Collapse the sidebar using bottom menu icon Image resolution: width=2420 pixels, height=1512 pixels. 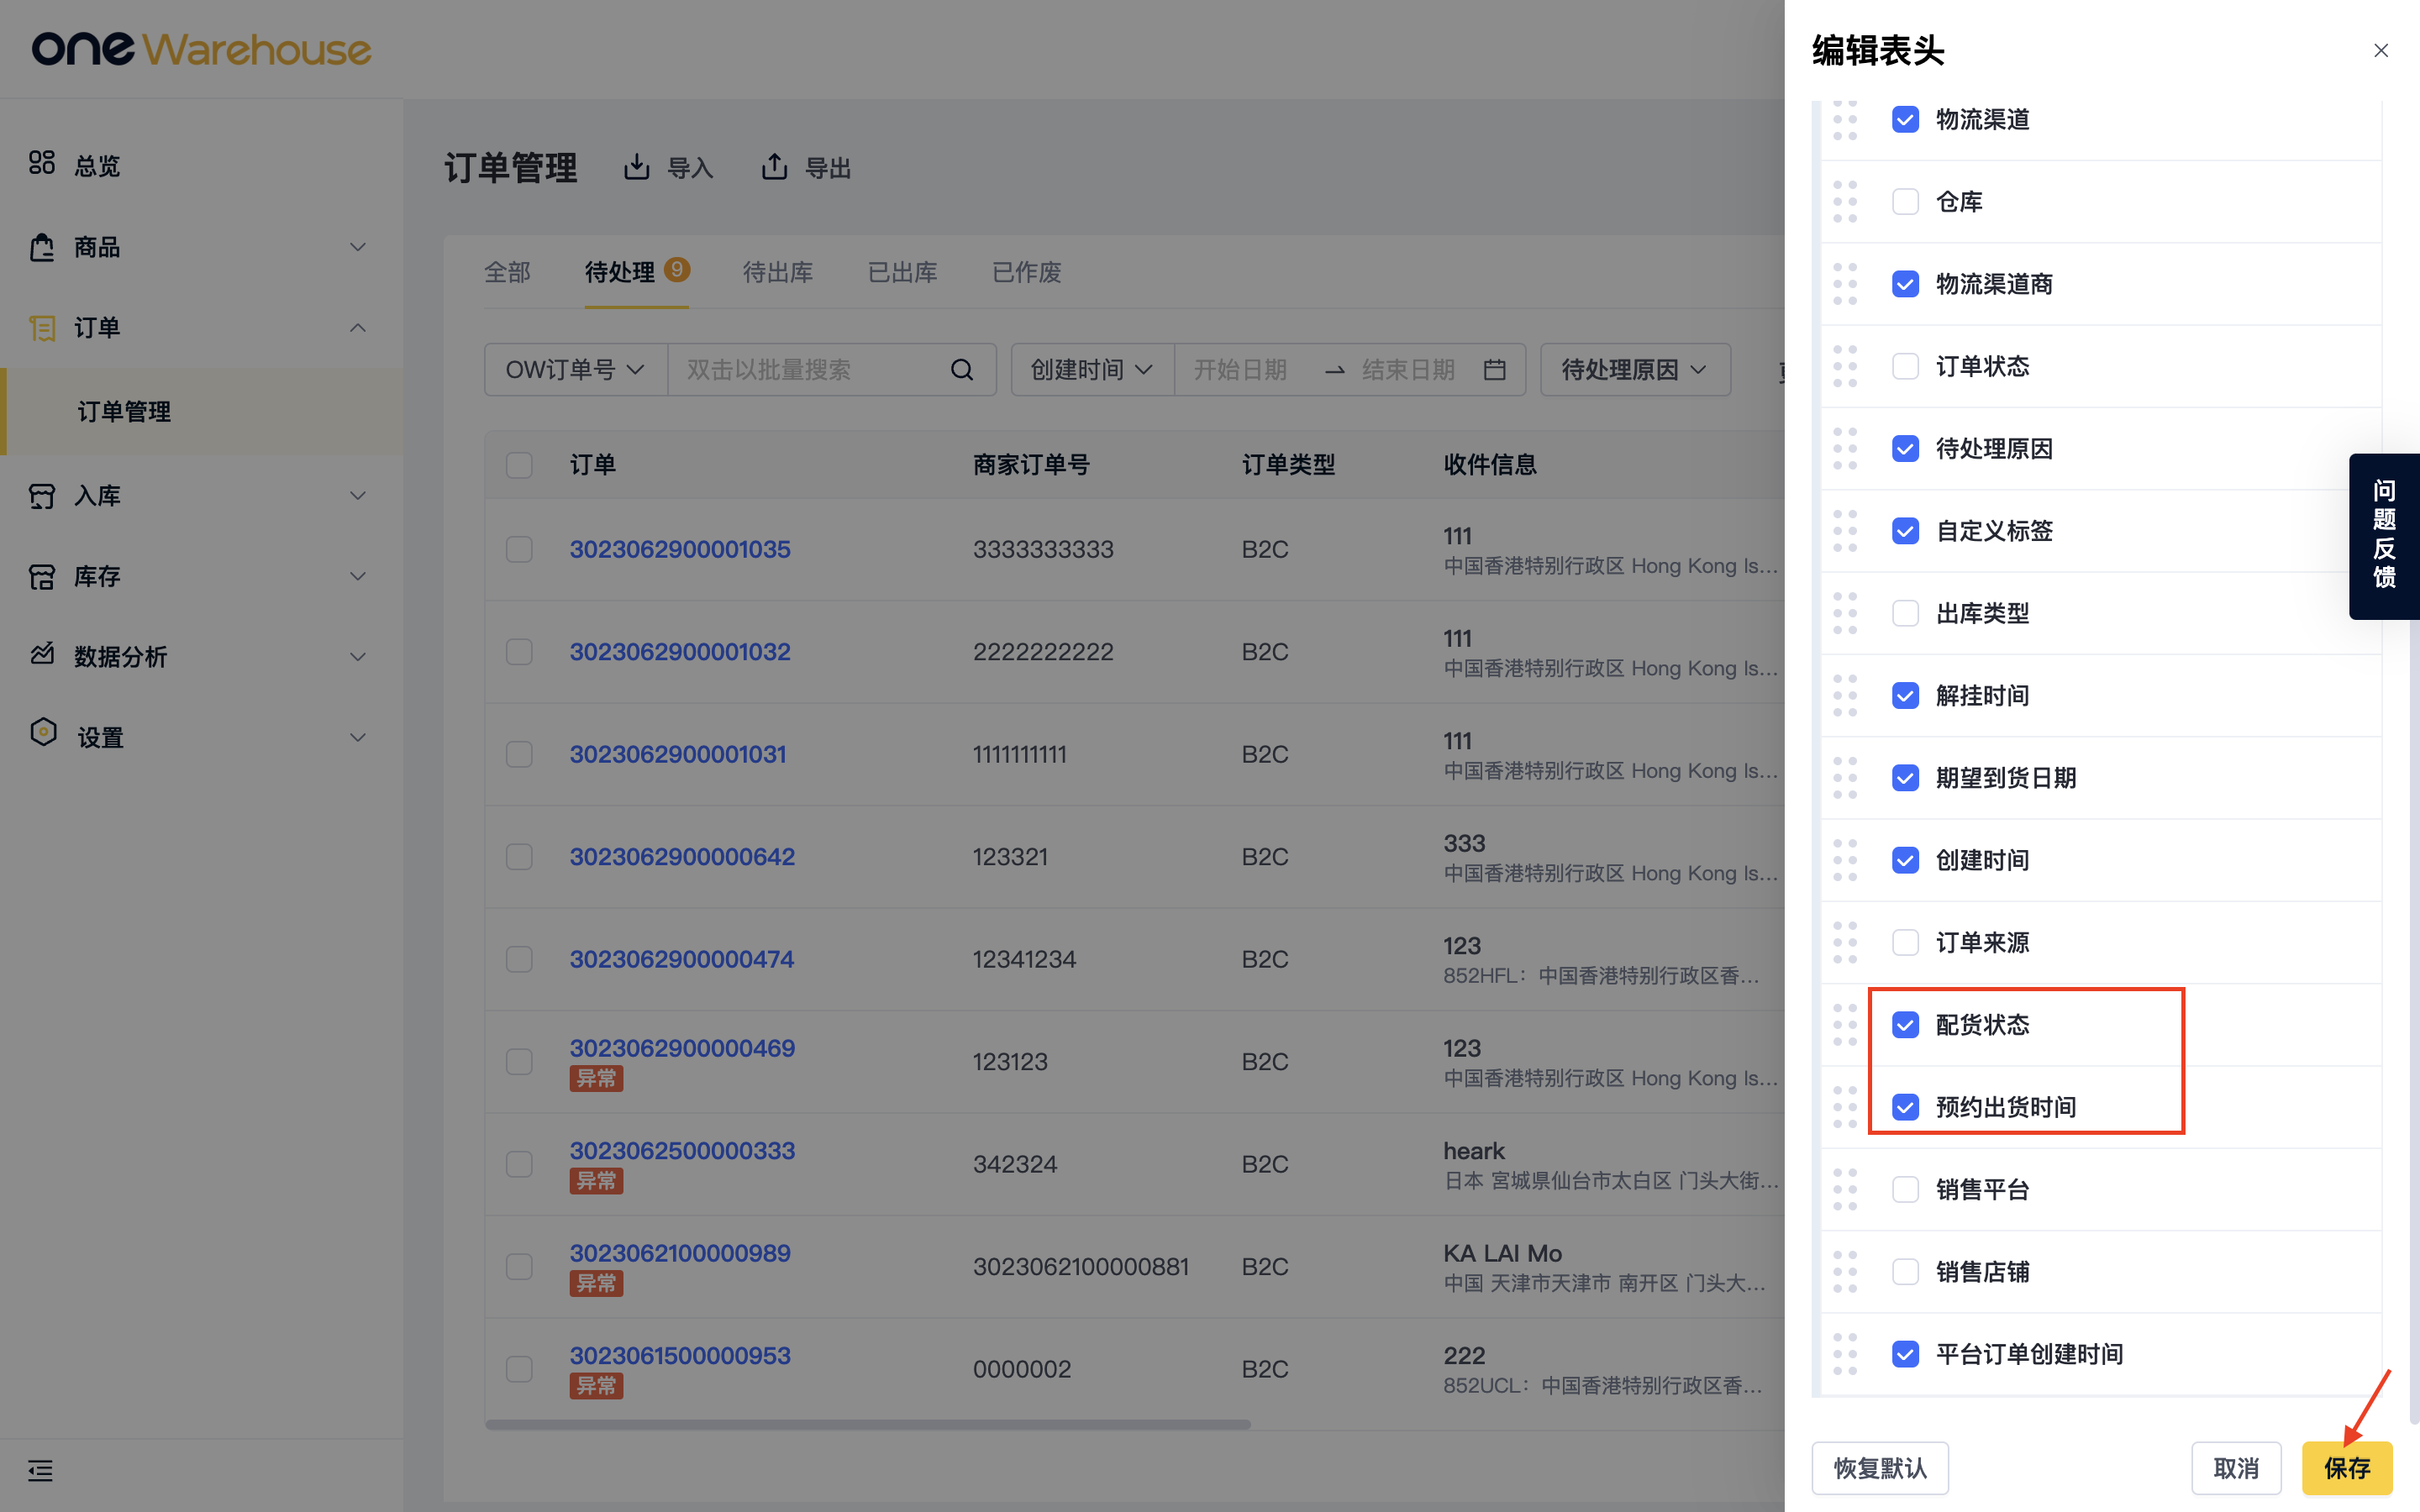coord(40,1470)
